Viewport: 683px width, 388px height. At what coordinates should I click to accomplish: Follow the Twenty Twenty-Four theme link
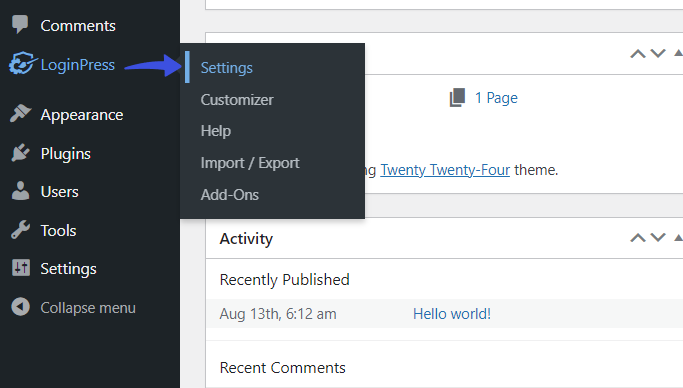tap(445, 170)
